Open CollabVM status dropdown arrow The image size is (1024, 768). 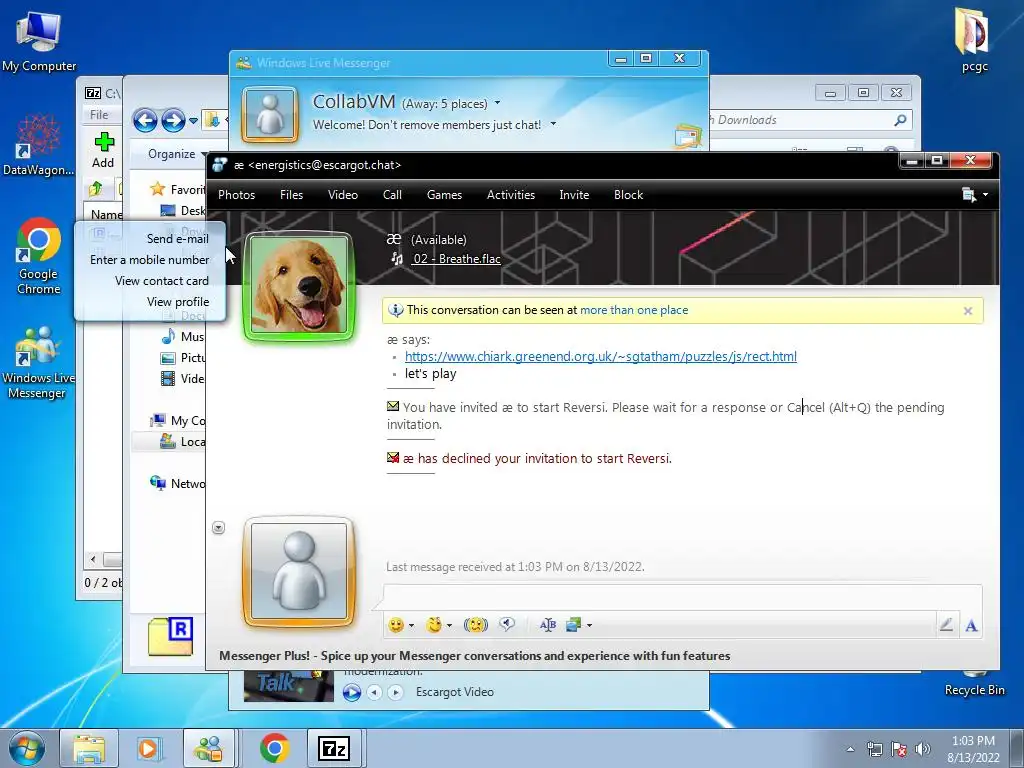498,103
